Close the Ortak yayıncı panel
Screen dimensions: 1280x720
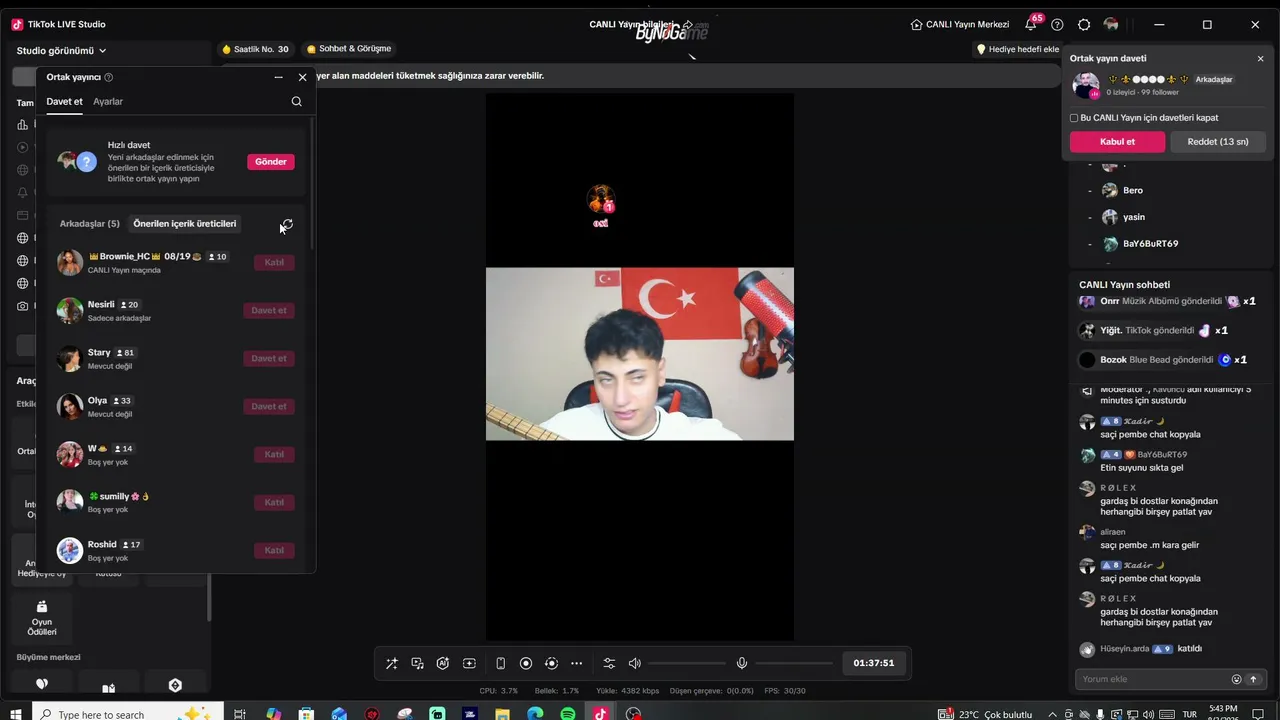pyautogui.click(x=302, y=77)
